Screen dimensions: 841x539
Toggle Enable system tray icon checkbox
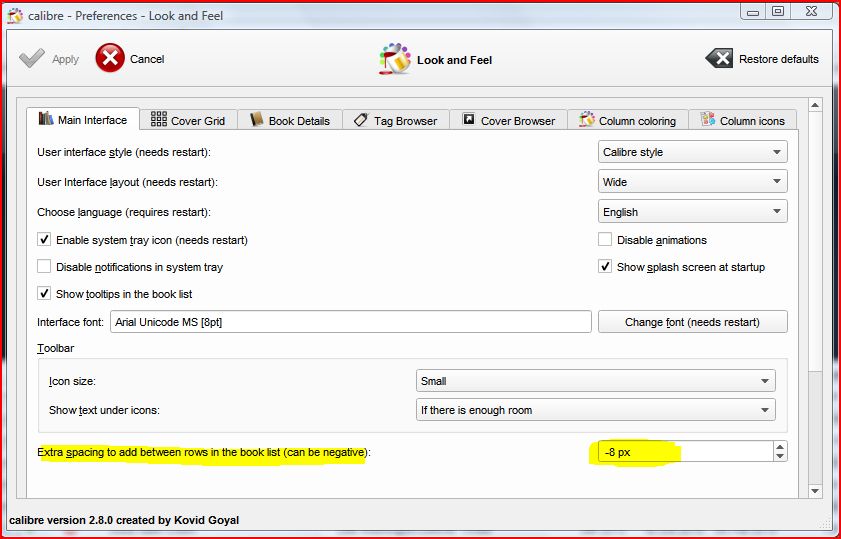[44, 239]
